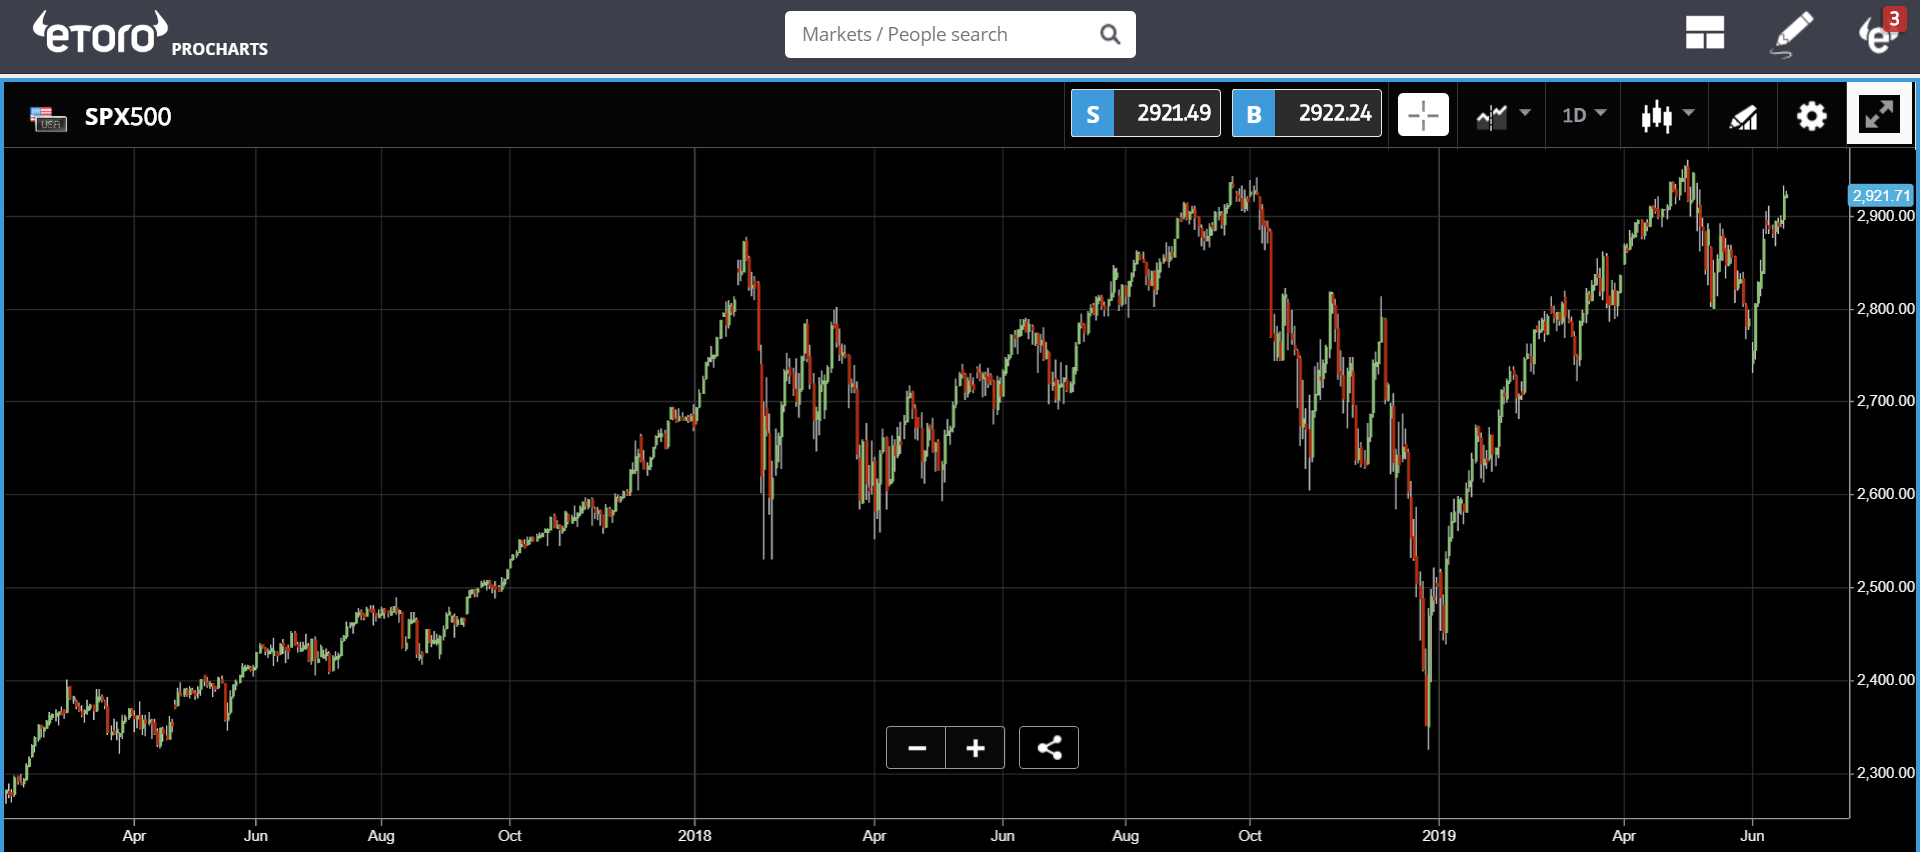Click the S sell price button
The width and height of the screenshot is (1920, 852).
[1146, 113]
